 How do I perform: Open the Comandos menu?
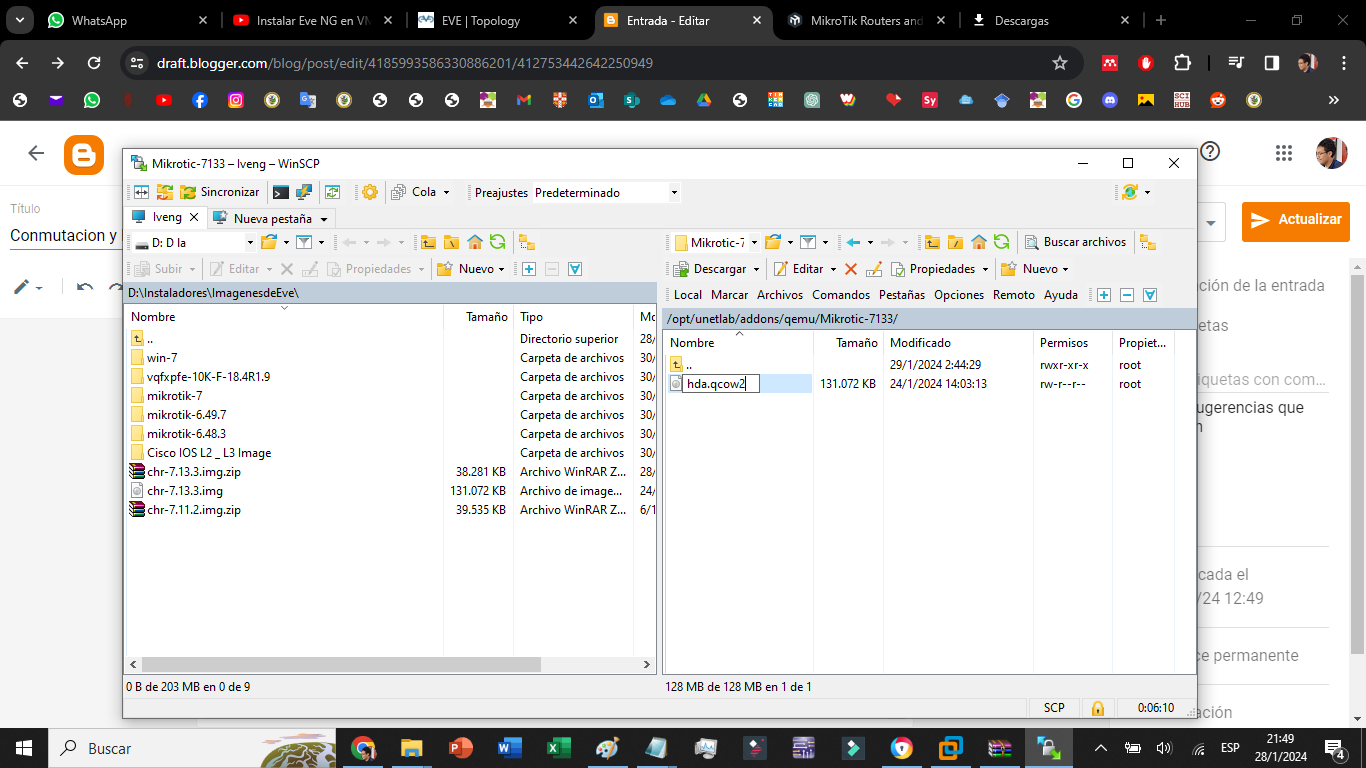[x=841, y=295]
